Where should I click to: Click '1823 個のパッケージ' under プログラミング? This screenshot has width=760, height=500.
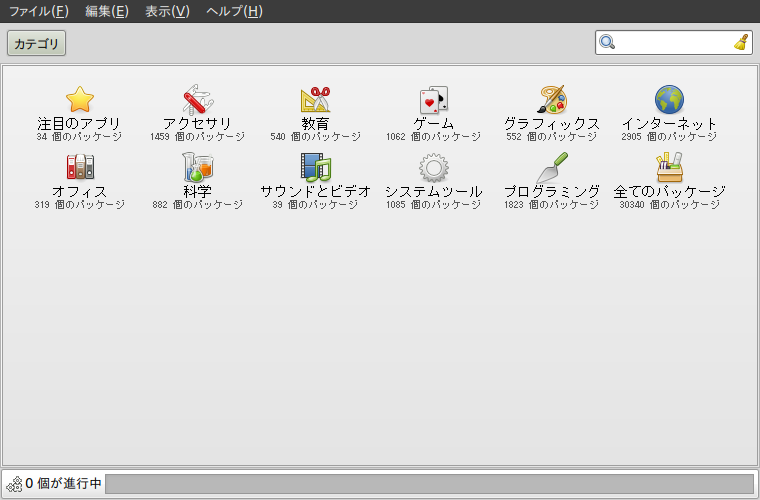552,205
